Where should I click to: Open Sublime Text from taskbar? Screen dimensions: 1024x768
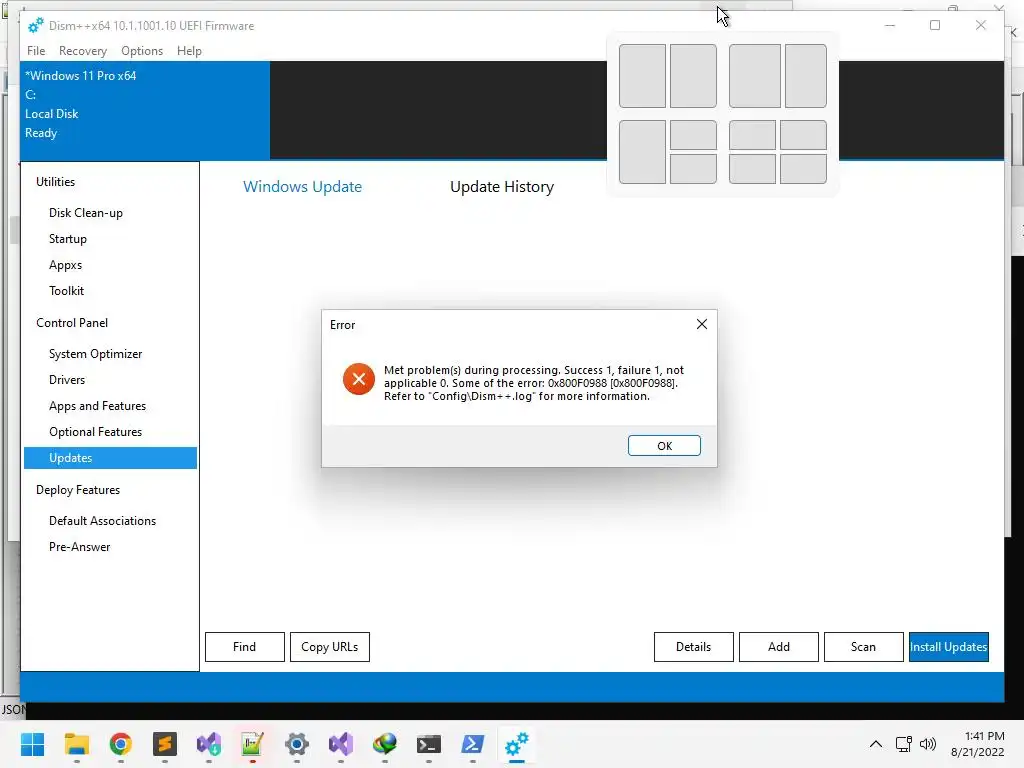165,744
